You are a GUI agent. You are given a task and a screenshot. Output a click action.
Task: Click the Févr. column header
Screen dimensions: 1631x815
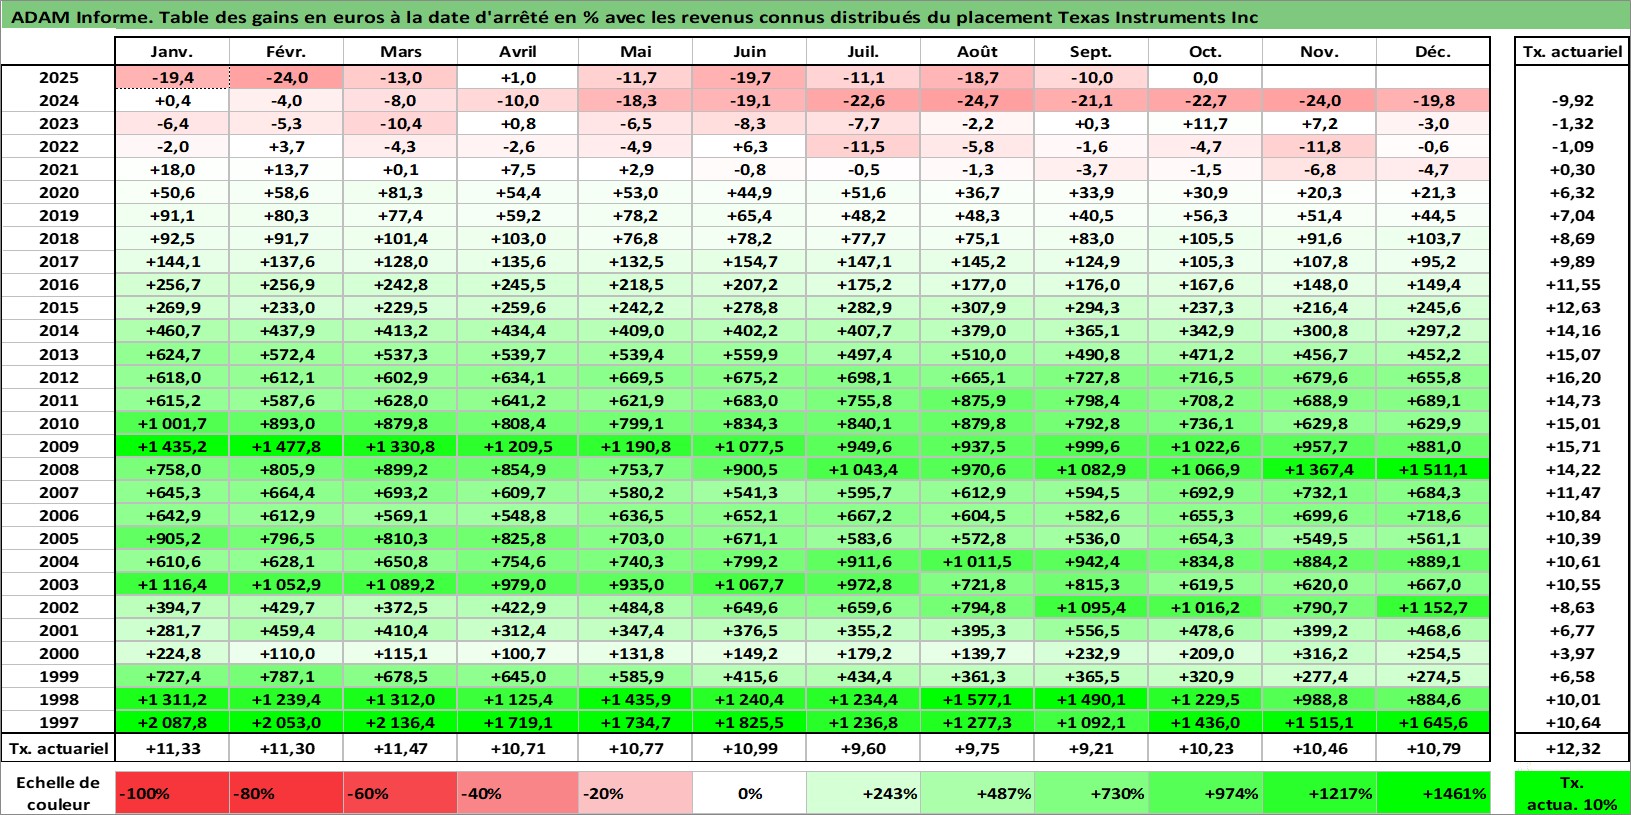tap(286, 52)
